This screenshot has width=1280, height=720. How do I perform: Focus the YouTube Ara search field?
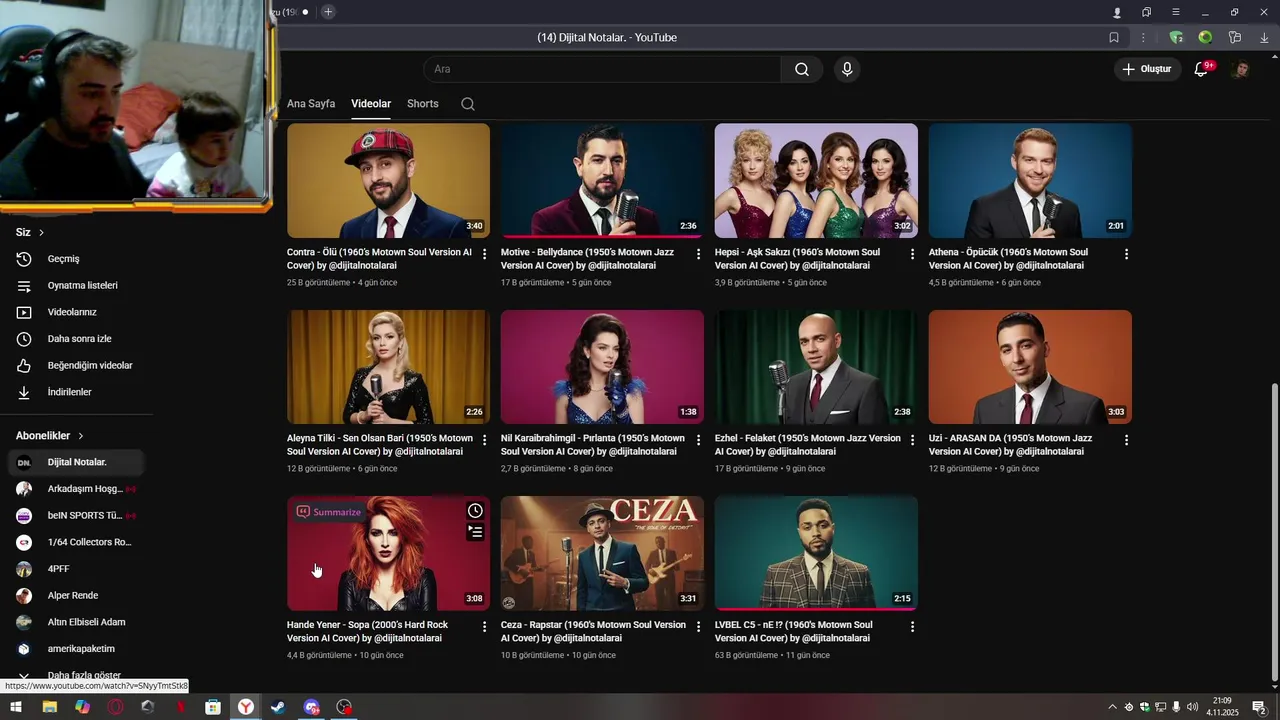(x=602, y=69)
